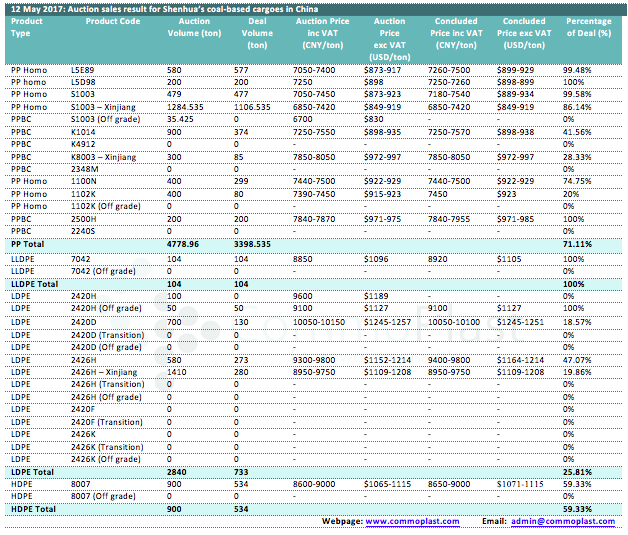Image resolution: width=628 pixels, height=535 pixels.
Task: Click product code 2500H
Action: 84,218
